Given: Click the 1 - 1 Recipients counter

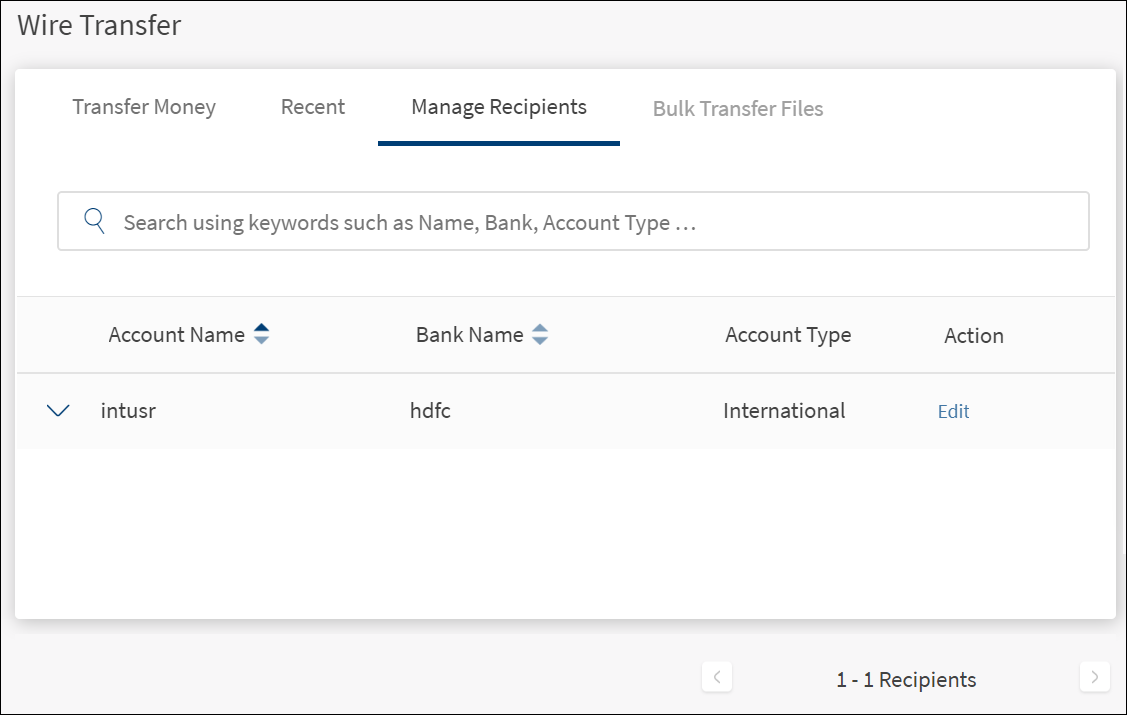Looking at the screenshot, I should pyautogui.click(x=906, y=680).
